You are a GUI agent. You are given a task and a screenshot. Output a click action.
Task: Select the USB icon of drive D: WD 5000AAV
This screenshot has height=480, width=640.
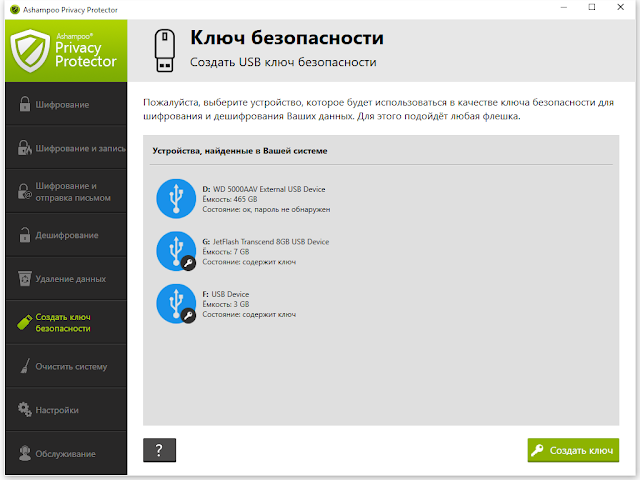(x=176, y=199)
